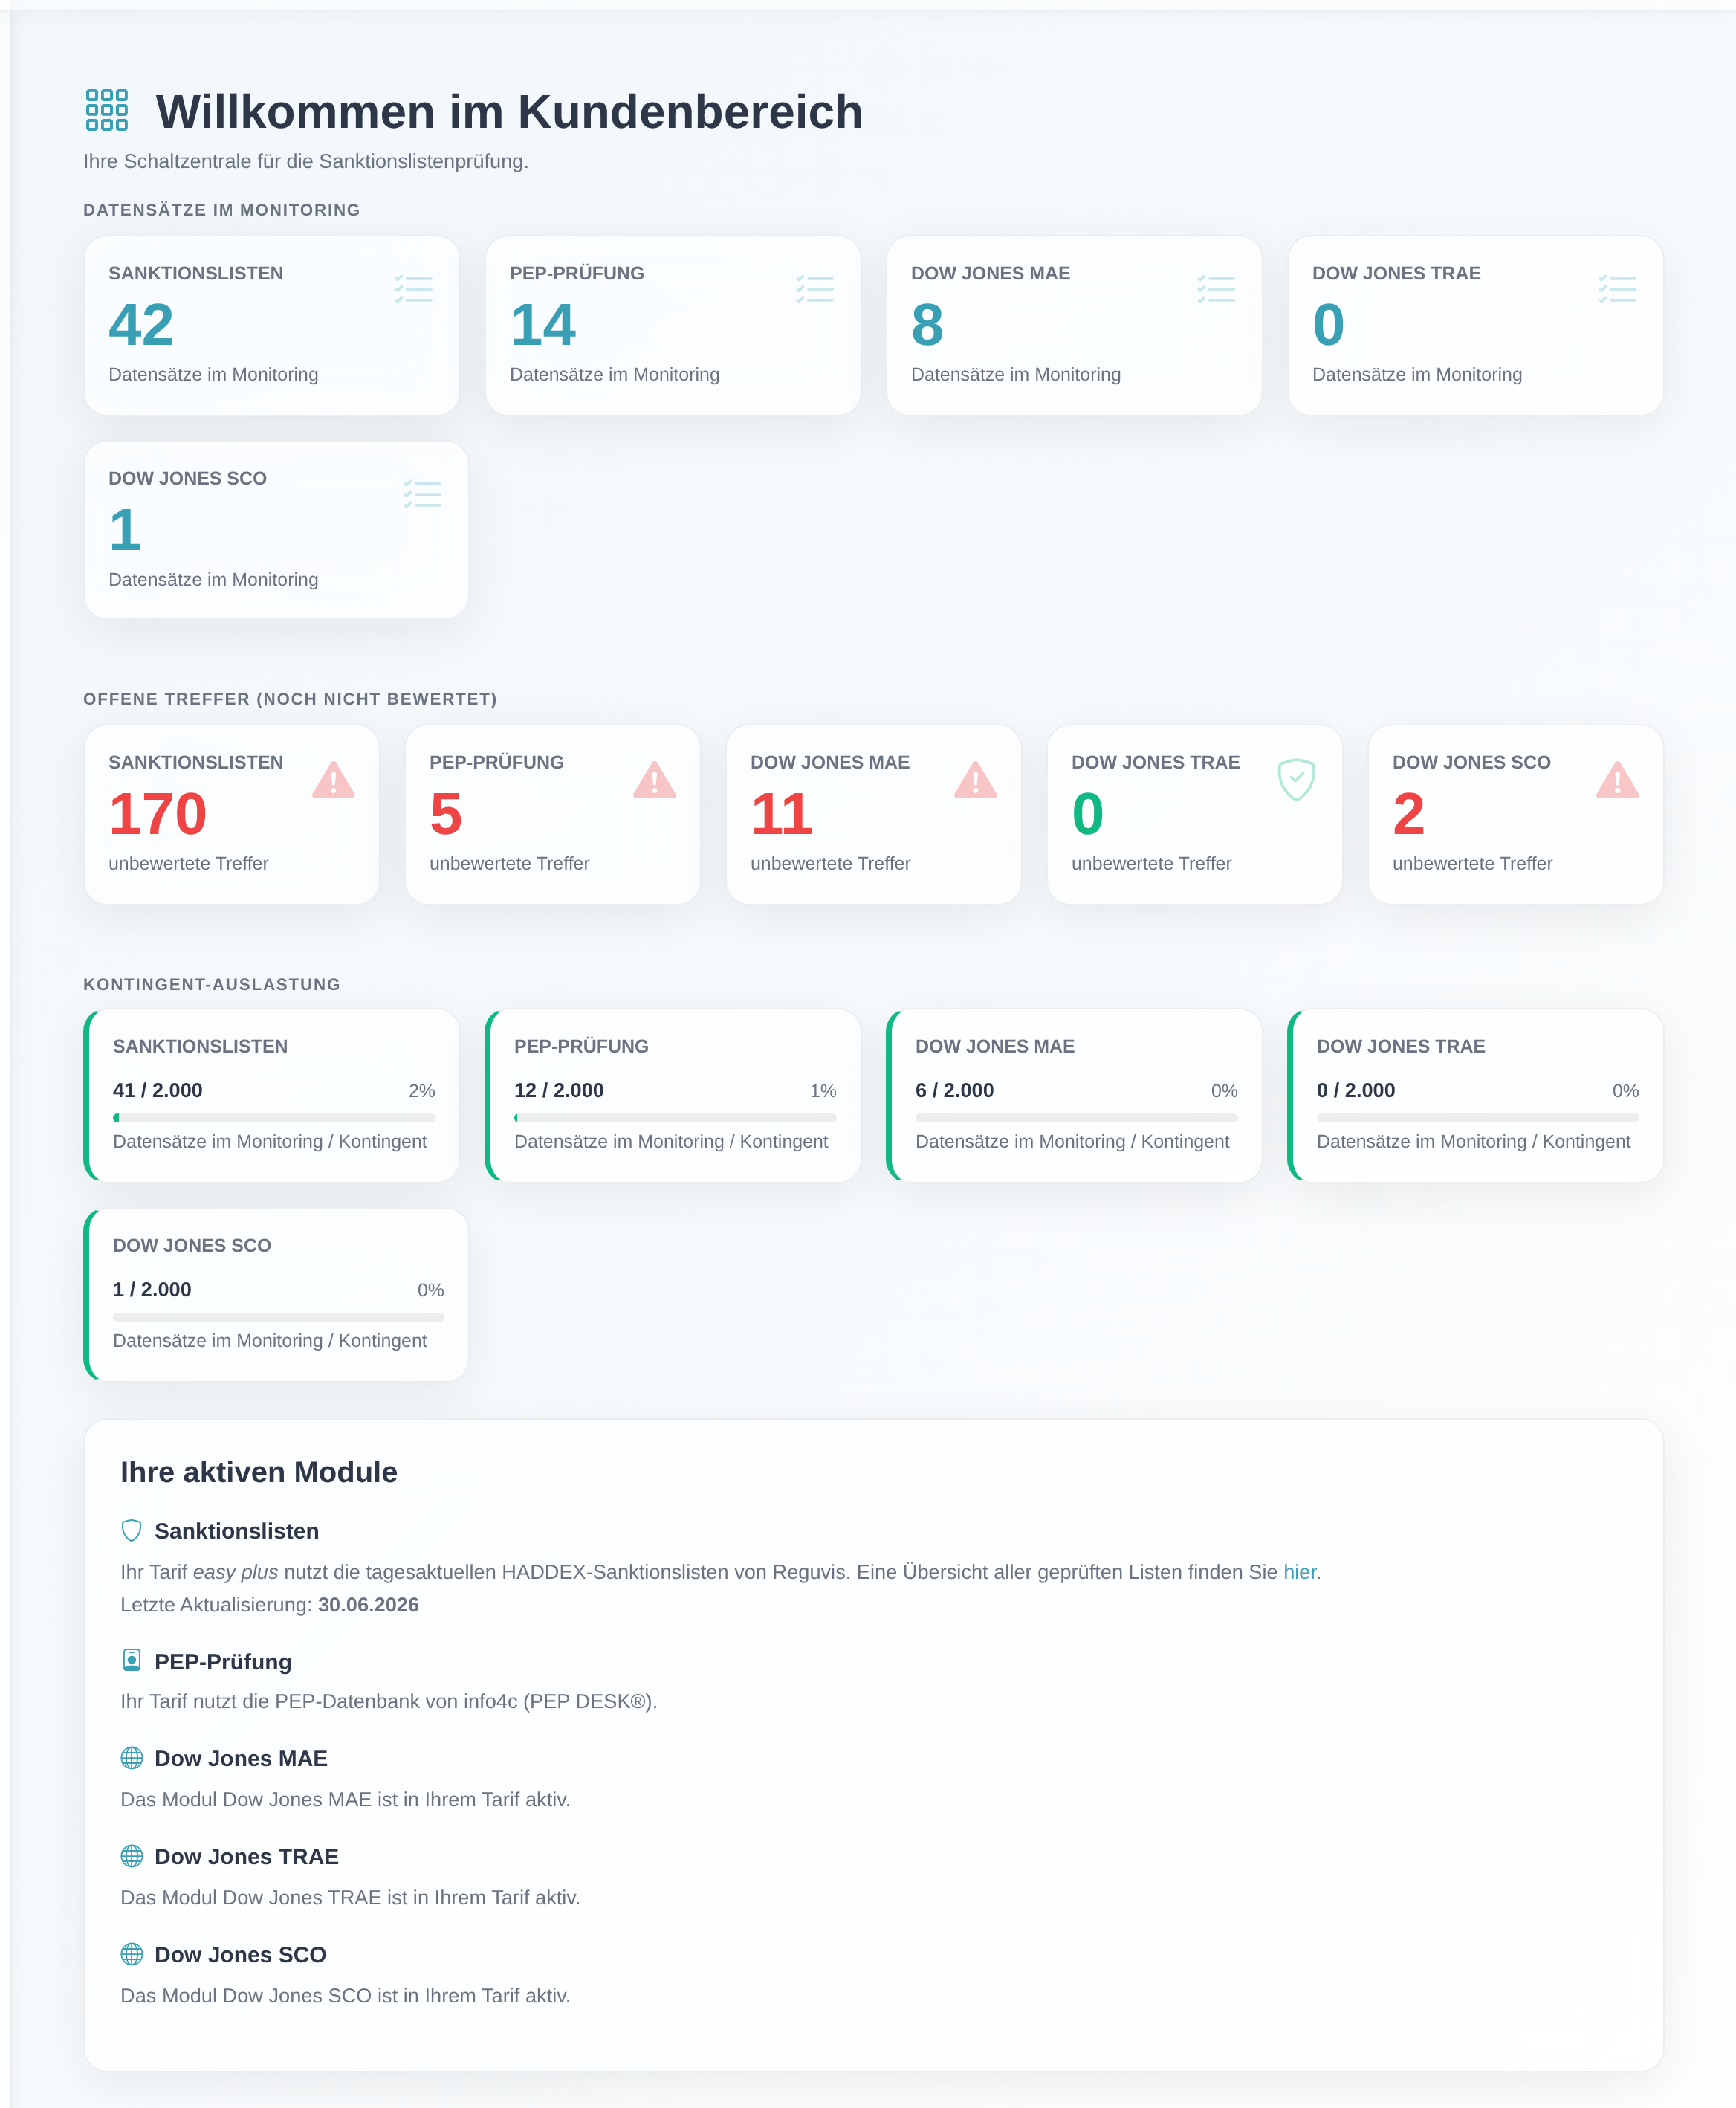Click the globe icon next to Dow Jones SCO module
This screenshot has height=2108, width=1736.
[x=131, y=1954]
